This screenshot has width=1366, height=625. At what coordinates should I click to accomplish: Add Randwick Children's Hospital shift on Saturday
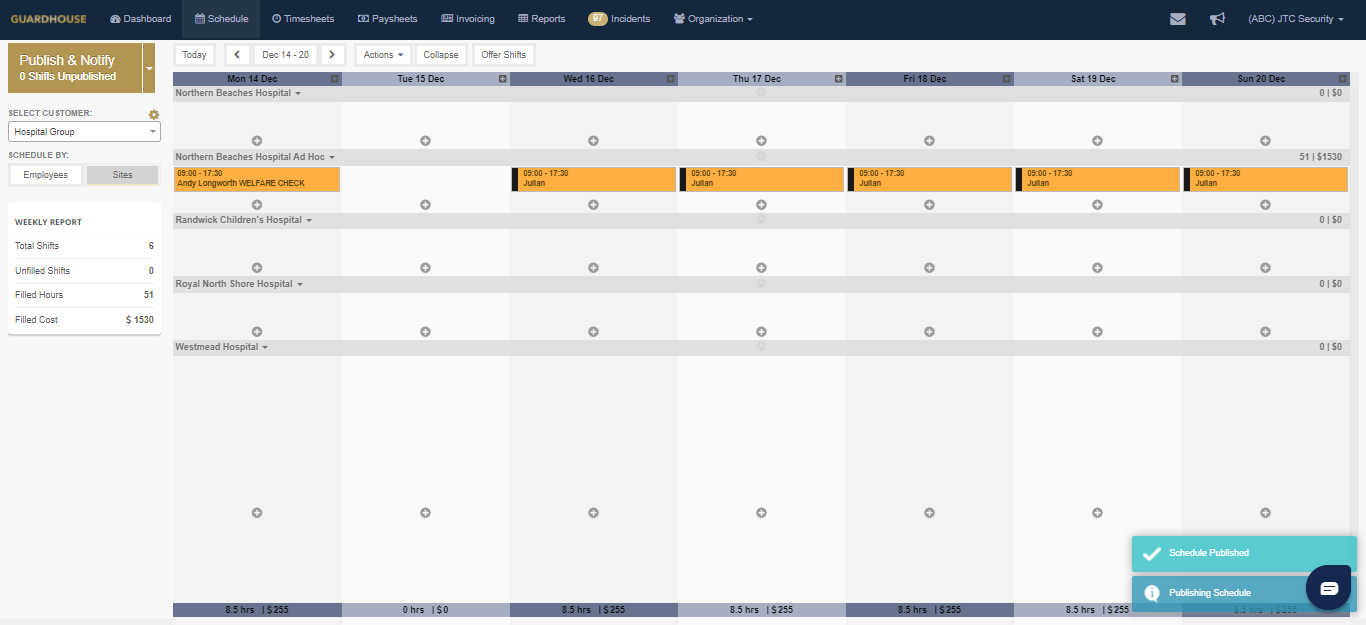[1097, 268]
